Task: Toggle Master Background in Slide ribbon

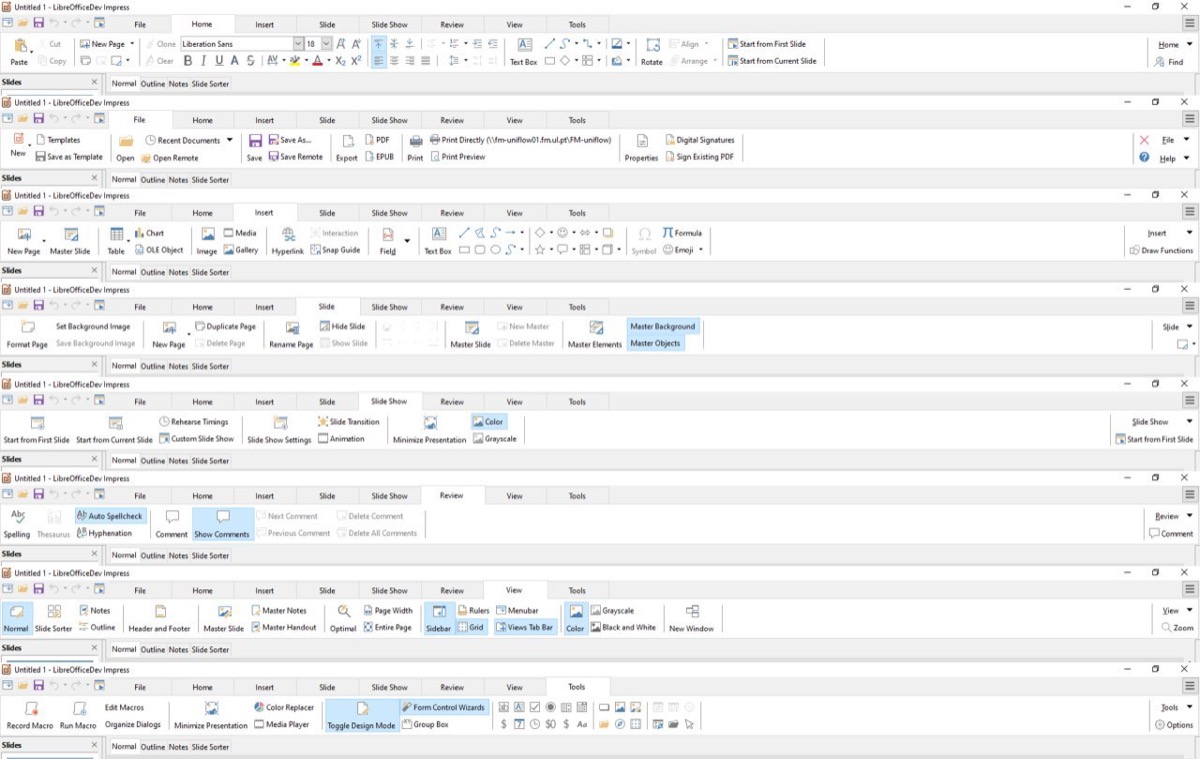Action: click(x=663, y=326)
